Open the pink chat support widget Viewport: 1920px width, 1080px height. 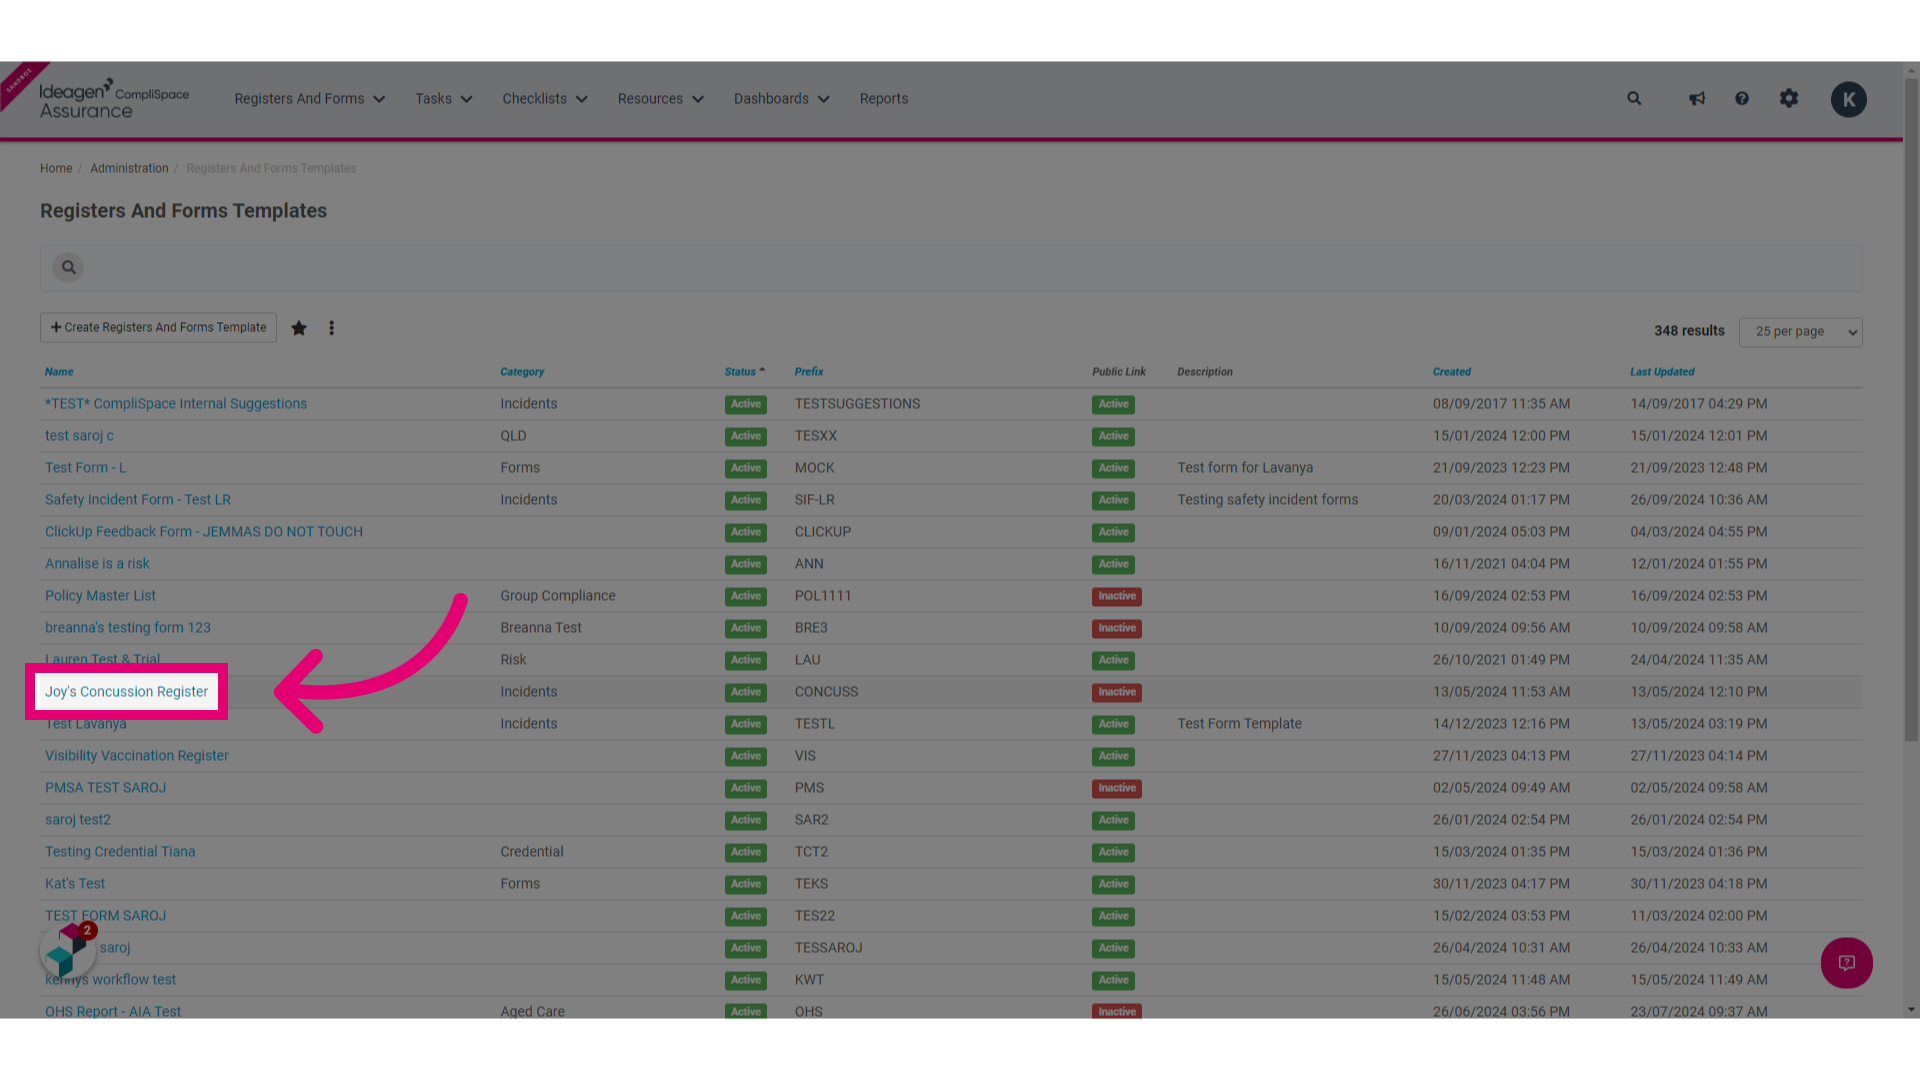point(1847,963)
